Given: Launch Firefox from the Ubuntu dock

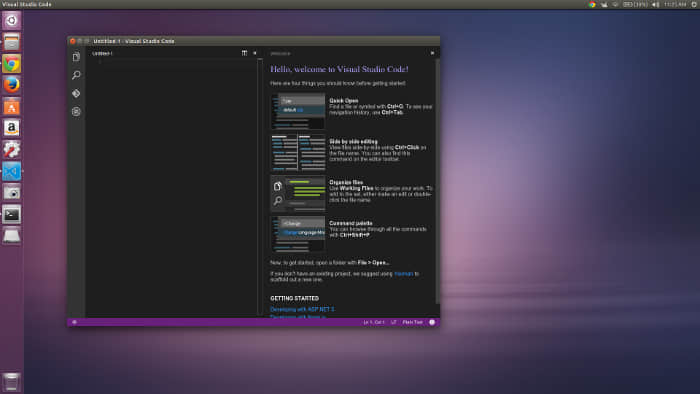Looking at the screenshot, I should click(x=12, y=85).
